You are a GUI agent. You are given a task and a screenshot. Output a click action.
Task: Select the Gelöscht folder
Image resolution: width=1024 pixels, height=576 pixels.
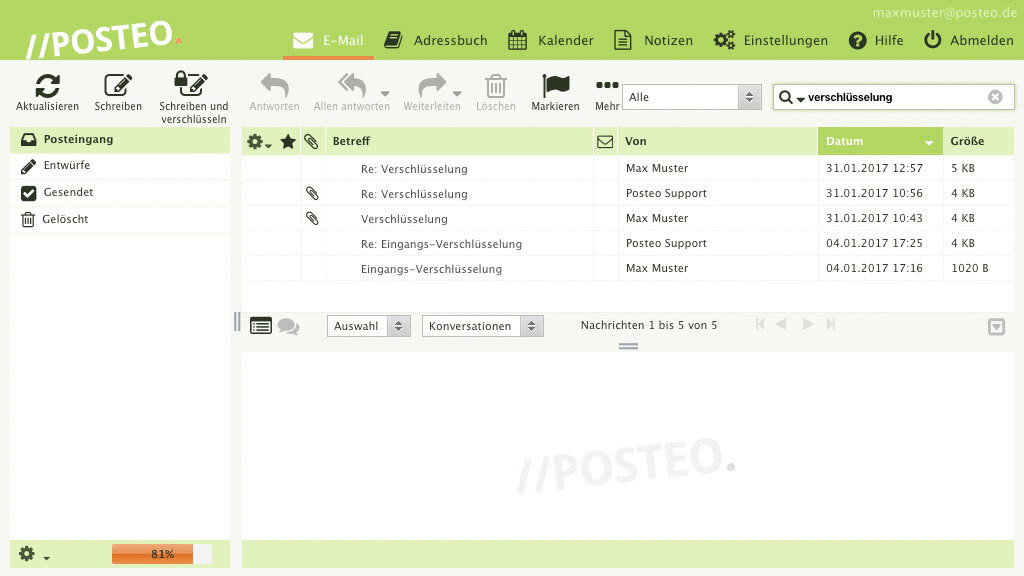pyautogui.click(x=120, y=219)
